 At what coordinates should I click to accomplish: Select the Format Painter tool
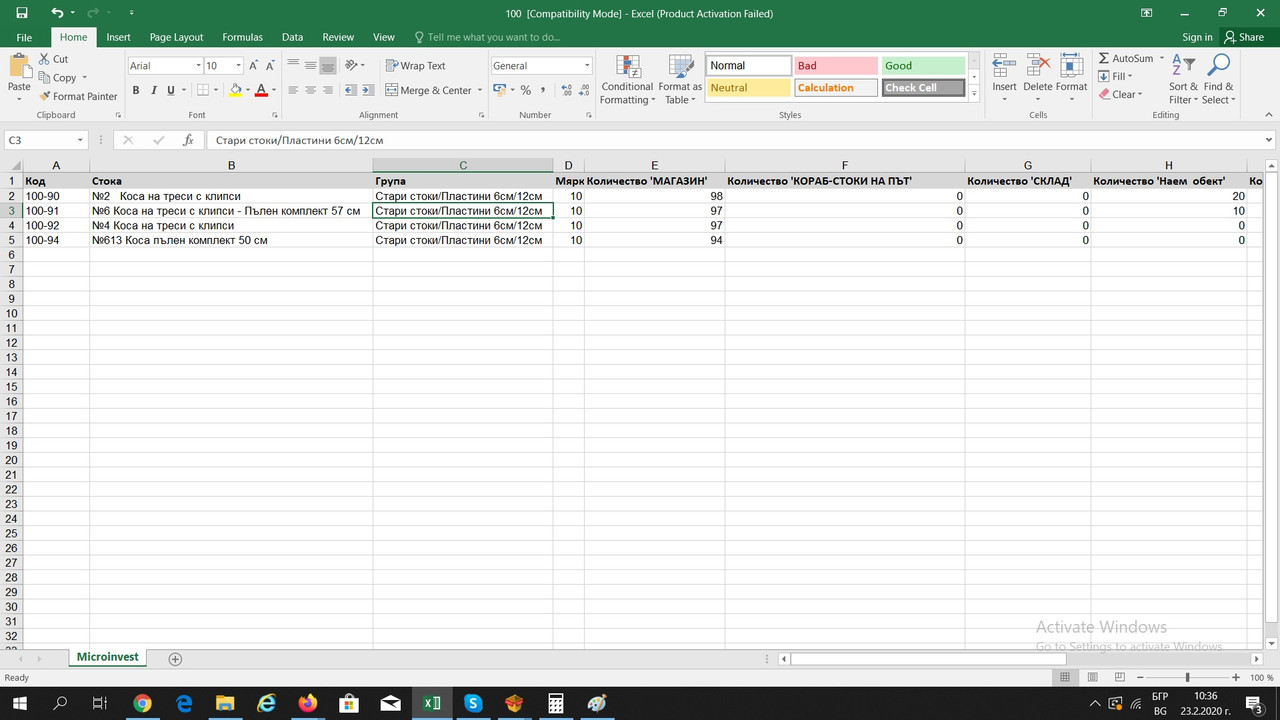78,96
